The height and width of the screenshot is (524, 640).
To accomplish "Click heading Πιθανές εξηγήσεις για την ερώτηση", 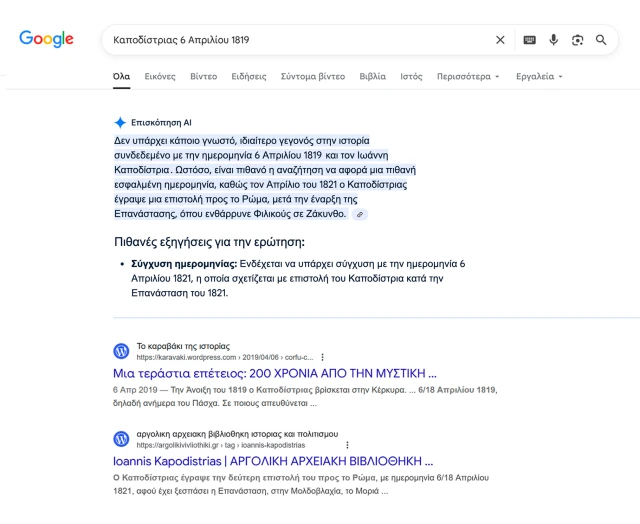I will point(209,242).
